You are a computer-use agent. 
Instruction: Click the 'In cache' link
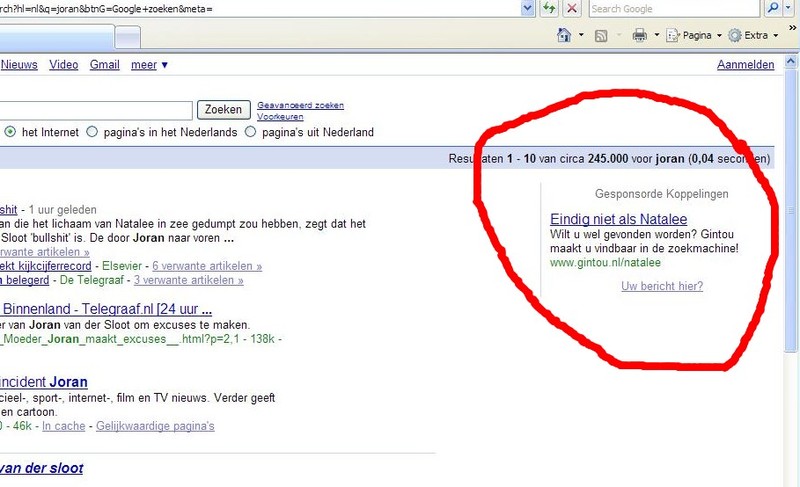click(x=64, y=426)
